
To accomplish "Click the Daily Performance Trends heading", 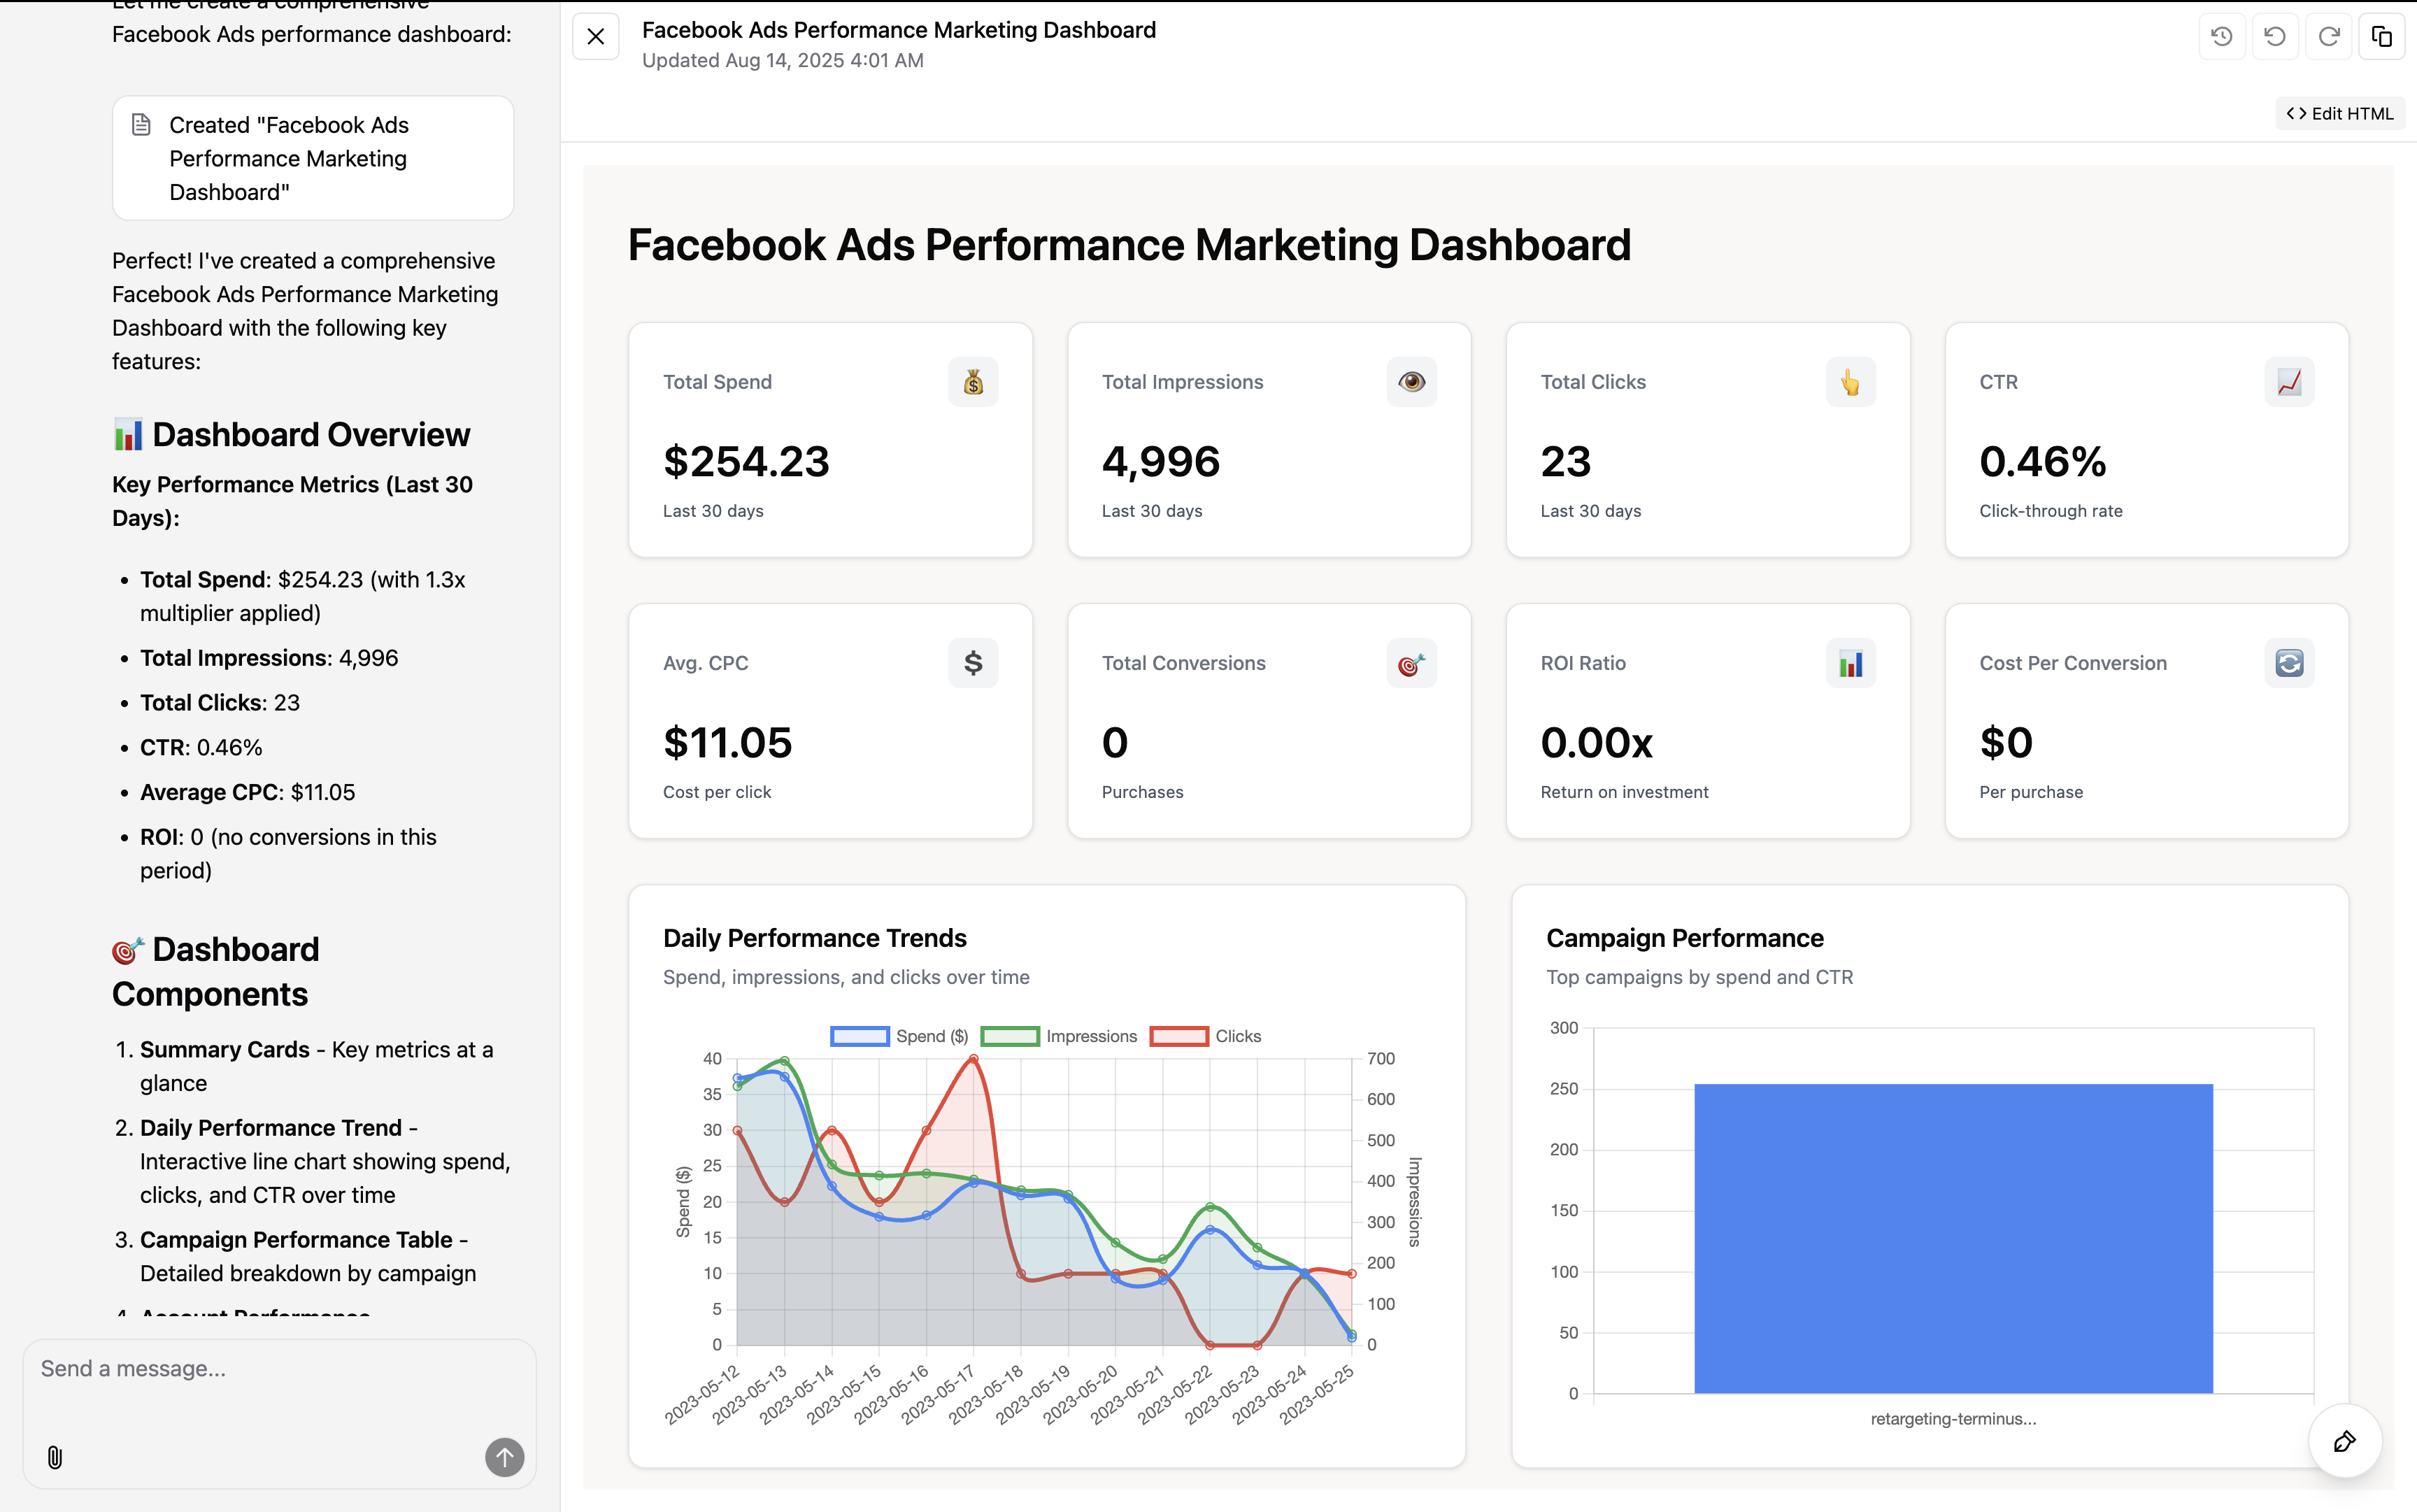I will click(814, 938).
